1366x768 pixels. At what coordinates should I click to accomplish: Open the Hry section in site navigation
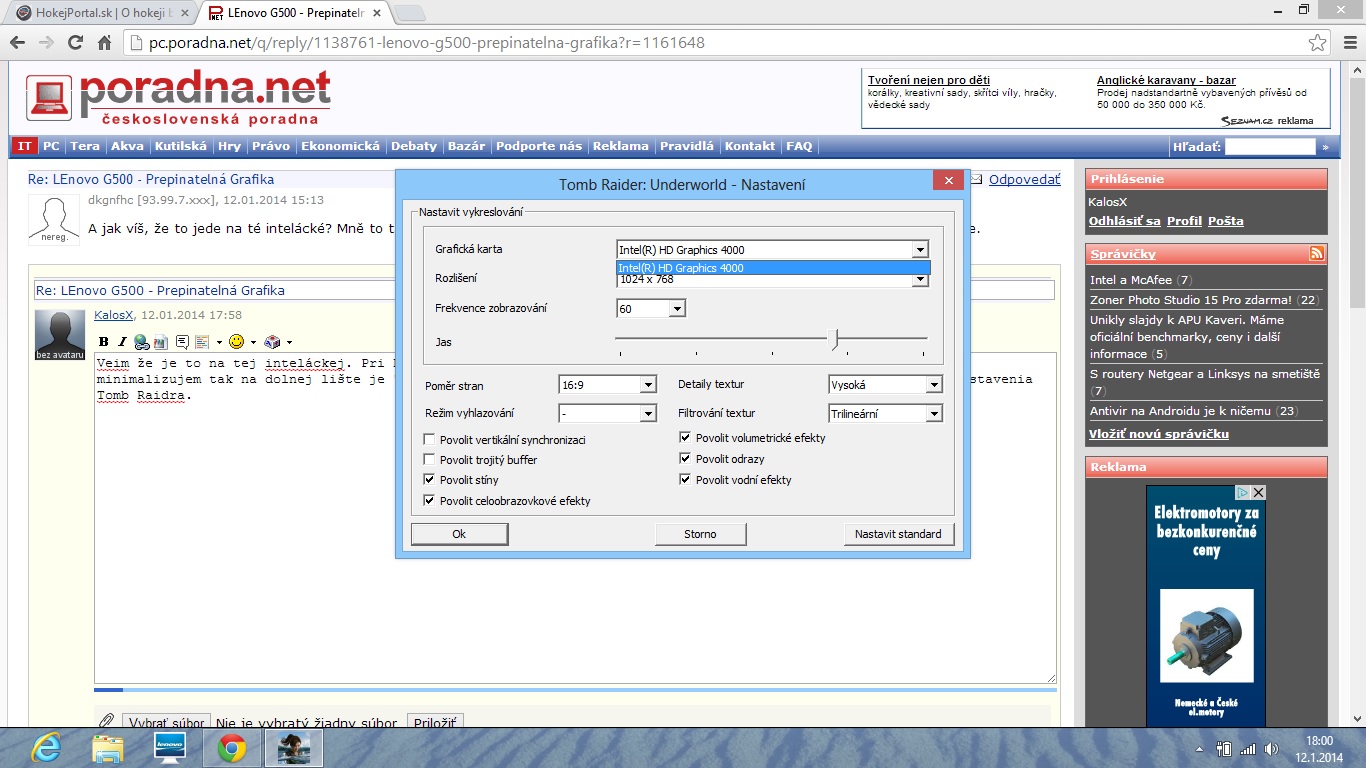[229, 146]
